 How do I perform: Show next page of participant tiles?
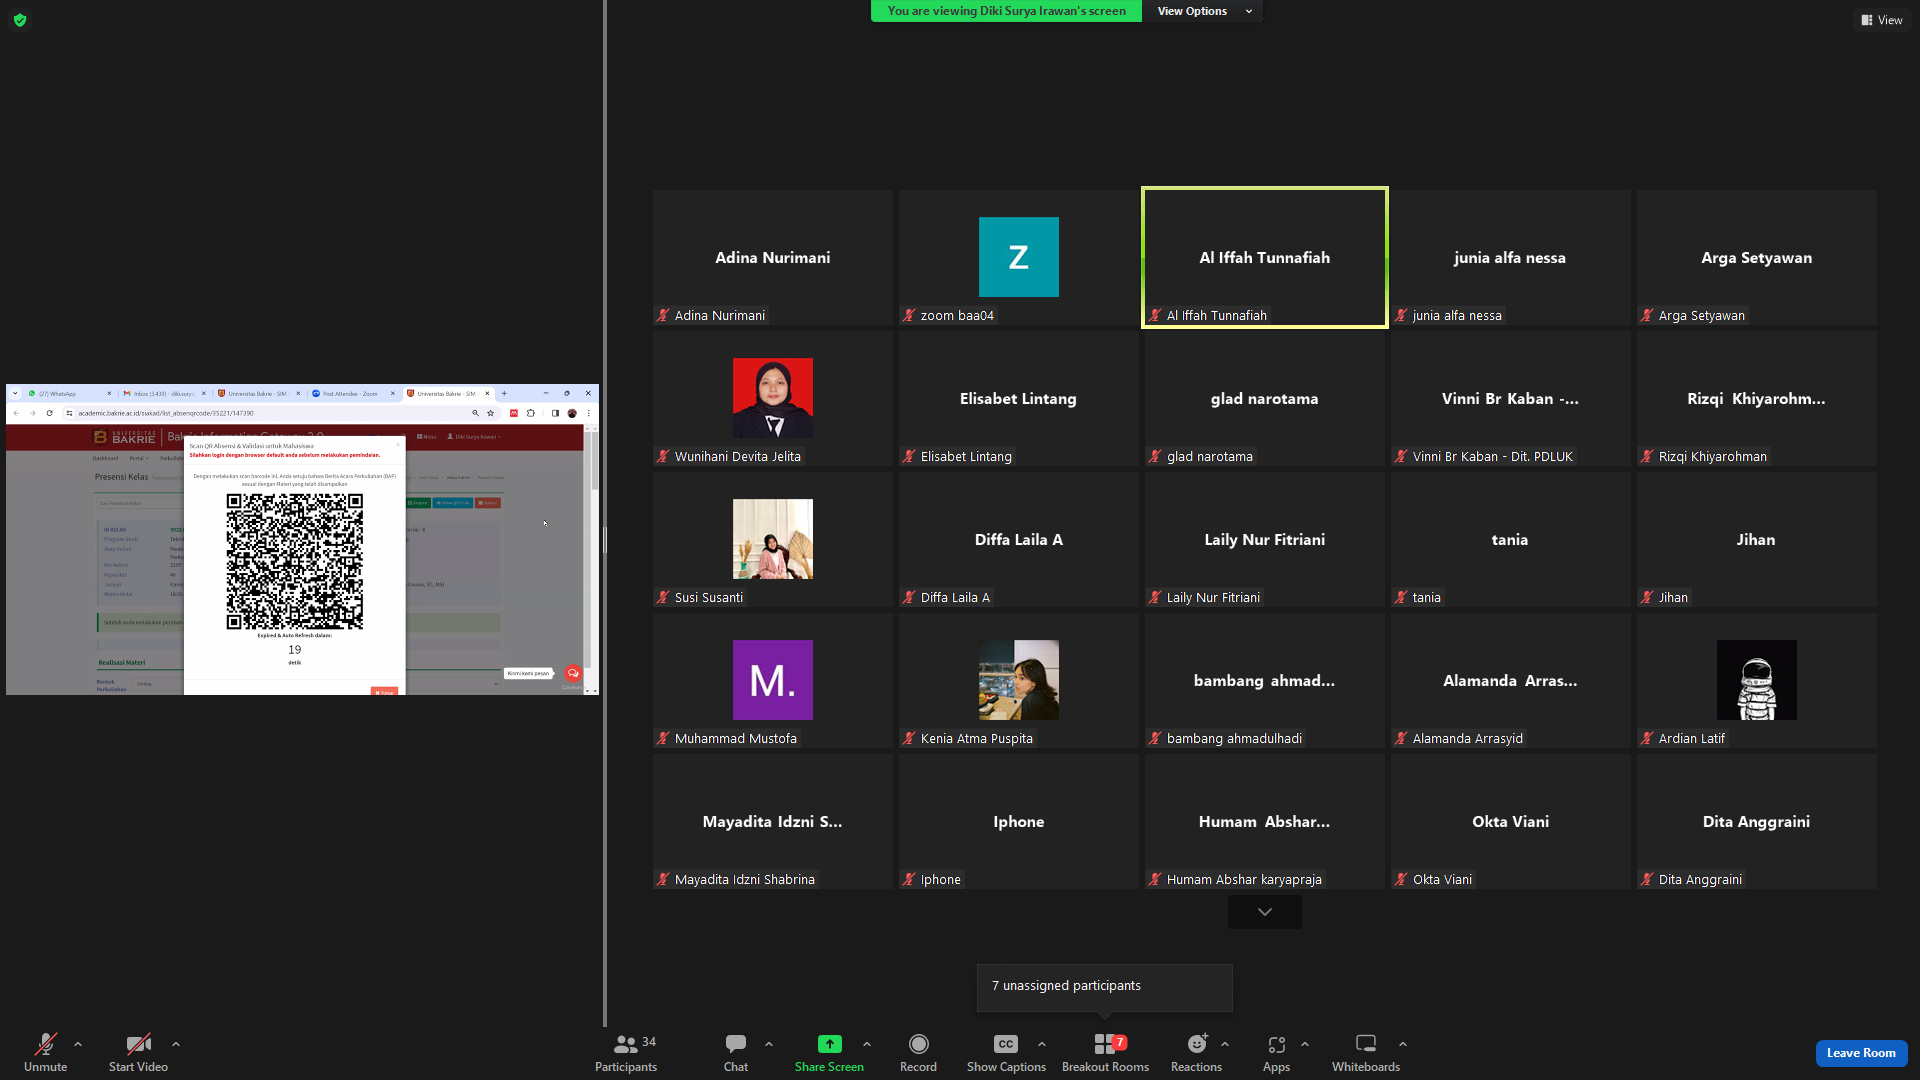pyautogui.click(x=1265, y=912)
